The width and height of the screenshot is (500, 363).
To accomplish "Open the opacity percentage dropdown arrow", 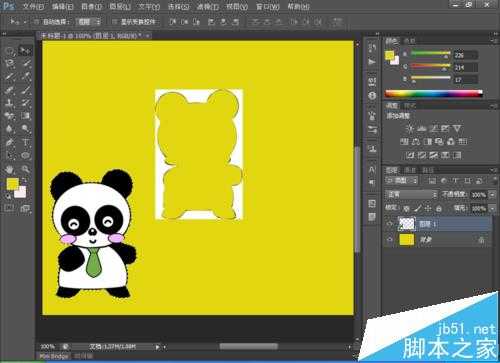I will 492,195.
